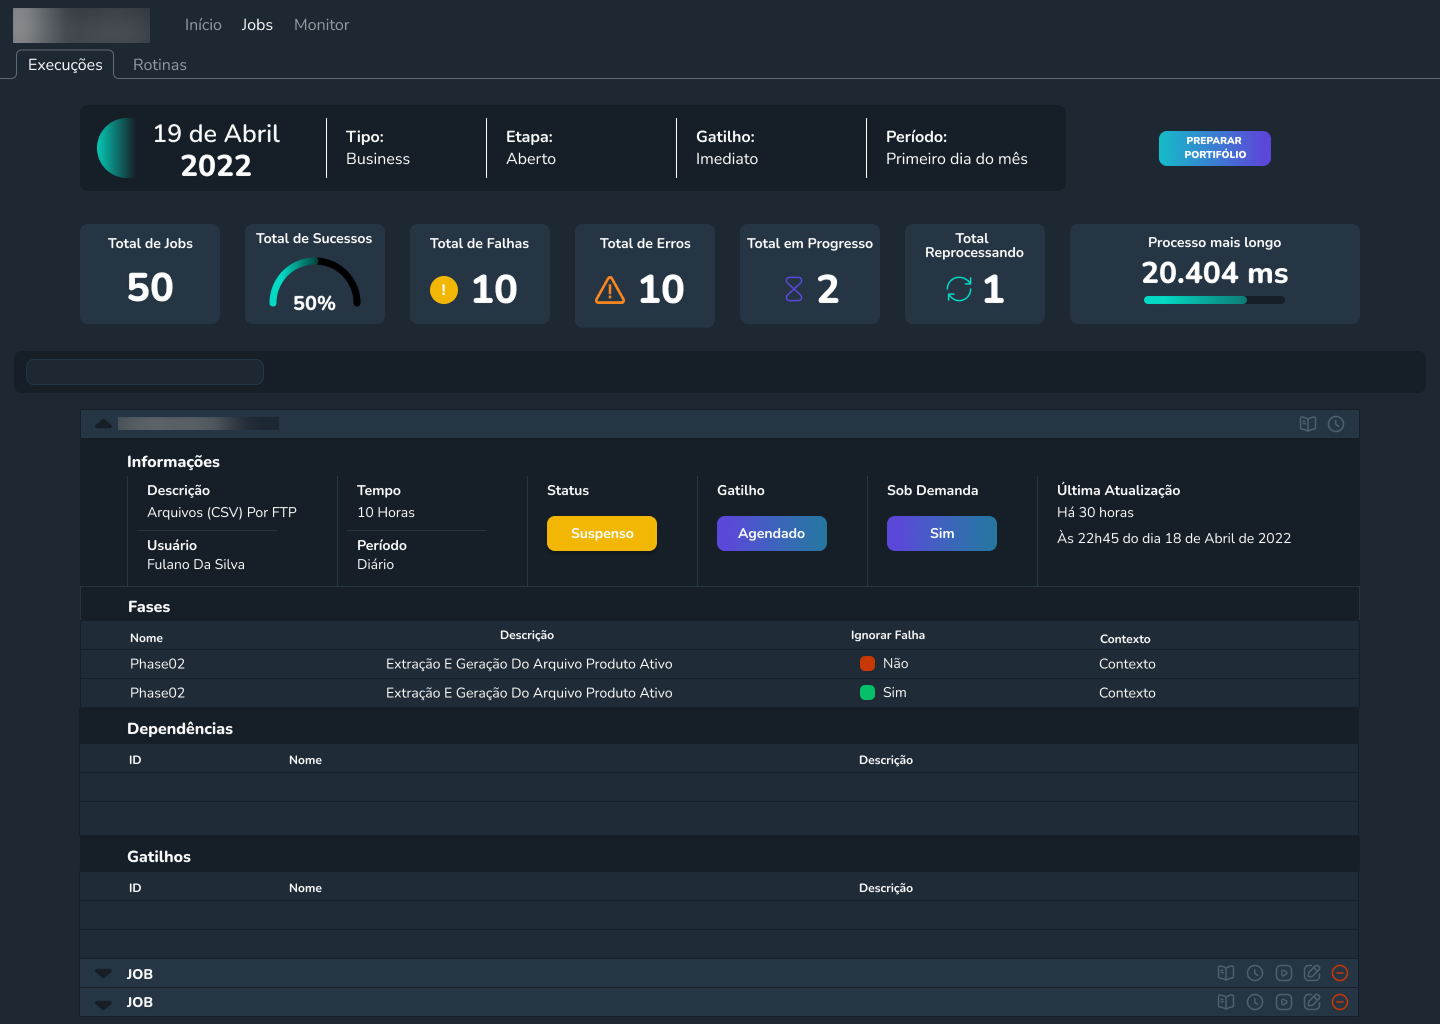Click the Processo mais longo progress bar
The height and width of the screenshot is (1024, 1440).
point(1214,300)
